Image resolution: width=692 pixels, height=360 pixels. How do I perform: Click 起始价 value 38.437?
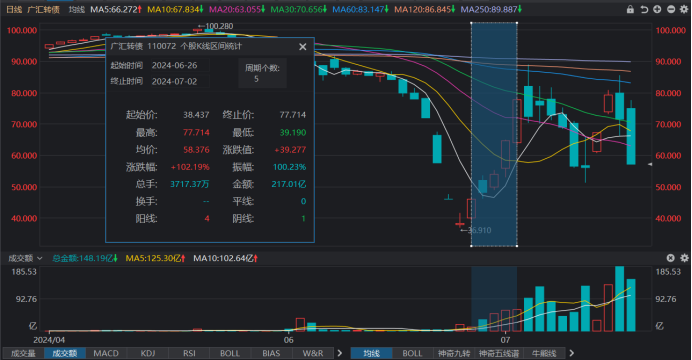click(x=196, y=115)
